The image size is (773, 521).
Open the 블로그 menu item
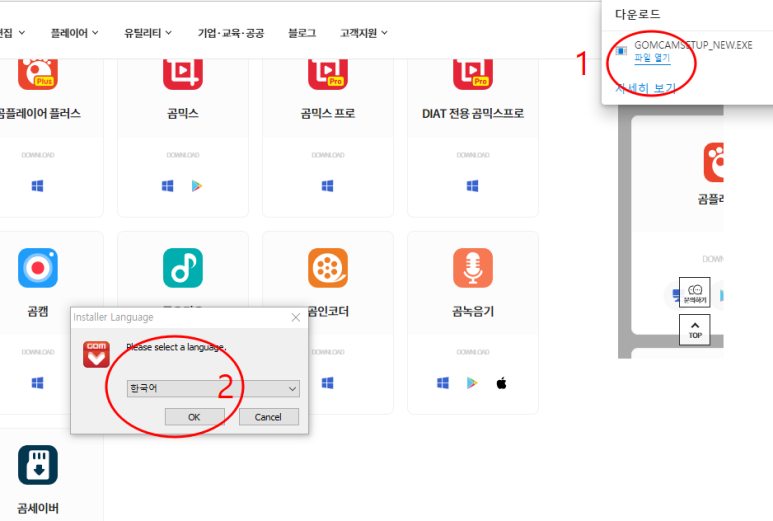click(x=302, y=33)
